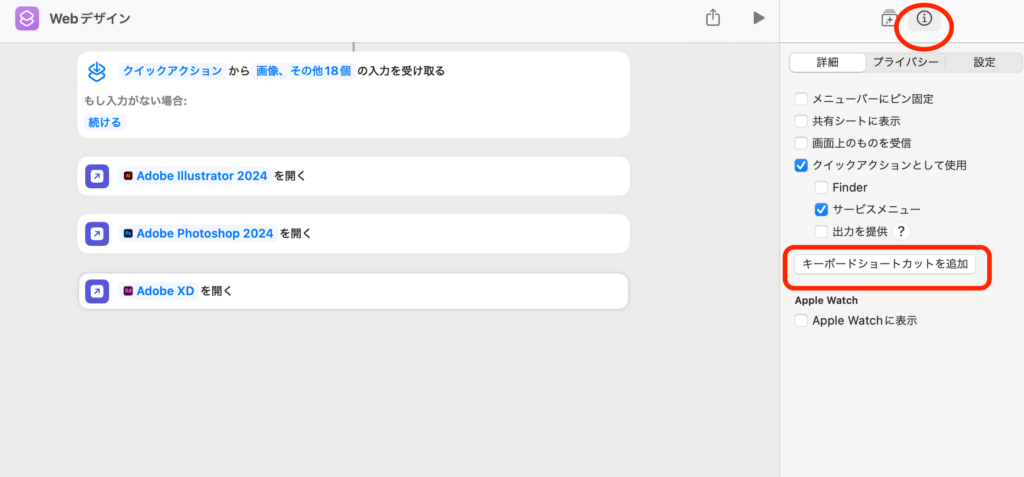Click the Web デザイン shortcut app icon
Viewport: 1024px width, 477px height.
[x=27, y=19]
